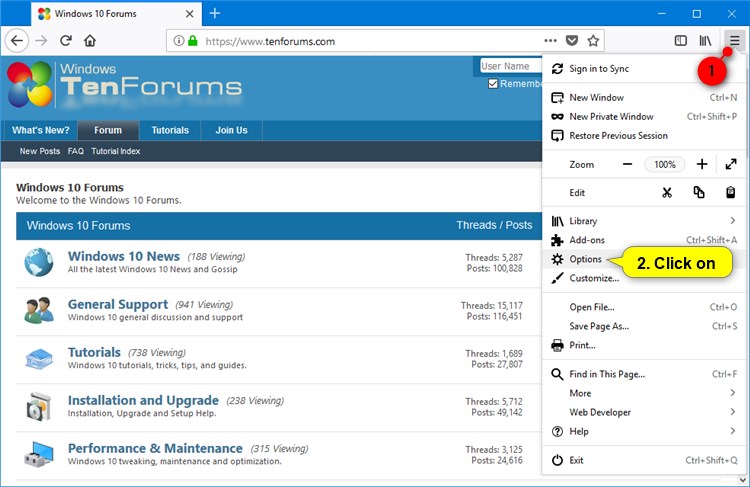Reset zoom via the 100% label
Viewport: 750px width, 487px height.
point(665,164)
